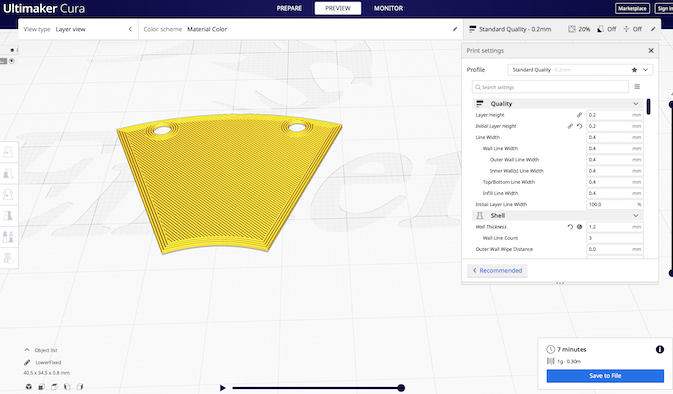
Task: Select the Rotate tool in left toolbar
Action: point(8,194)
